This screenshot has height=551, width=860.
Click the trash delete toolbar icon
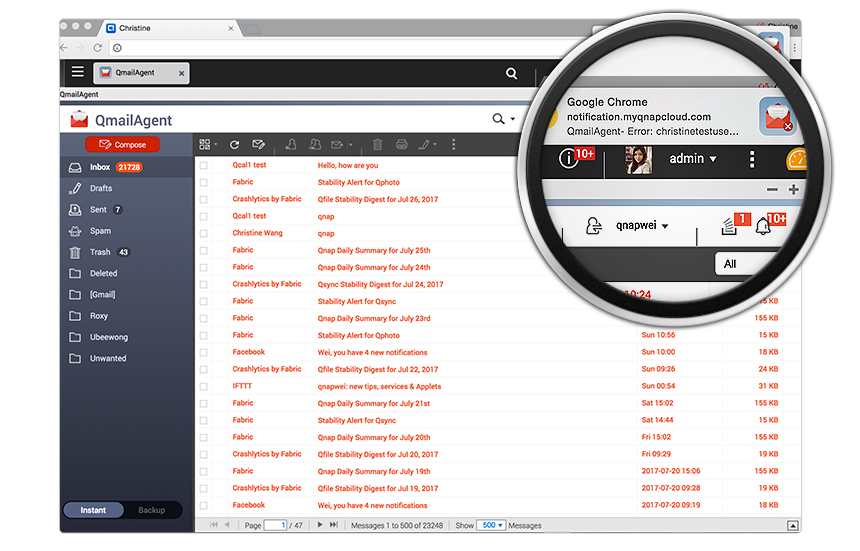(377, 144)
